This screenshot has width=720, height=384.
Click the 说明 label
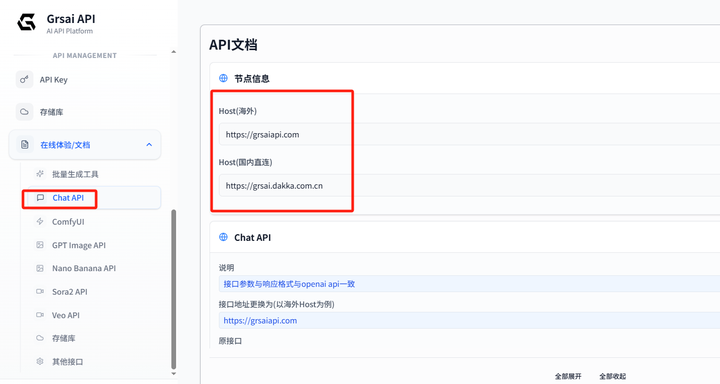[x=226, y=267]
